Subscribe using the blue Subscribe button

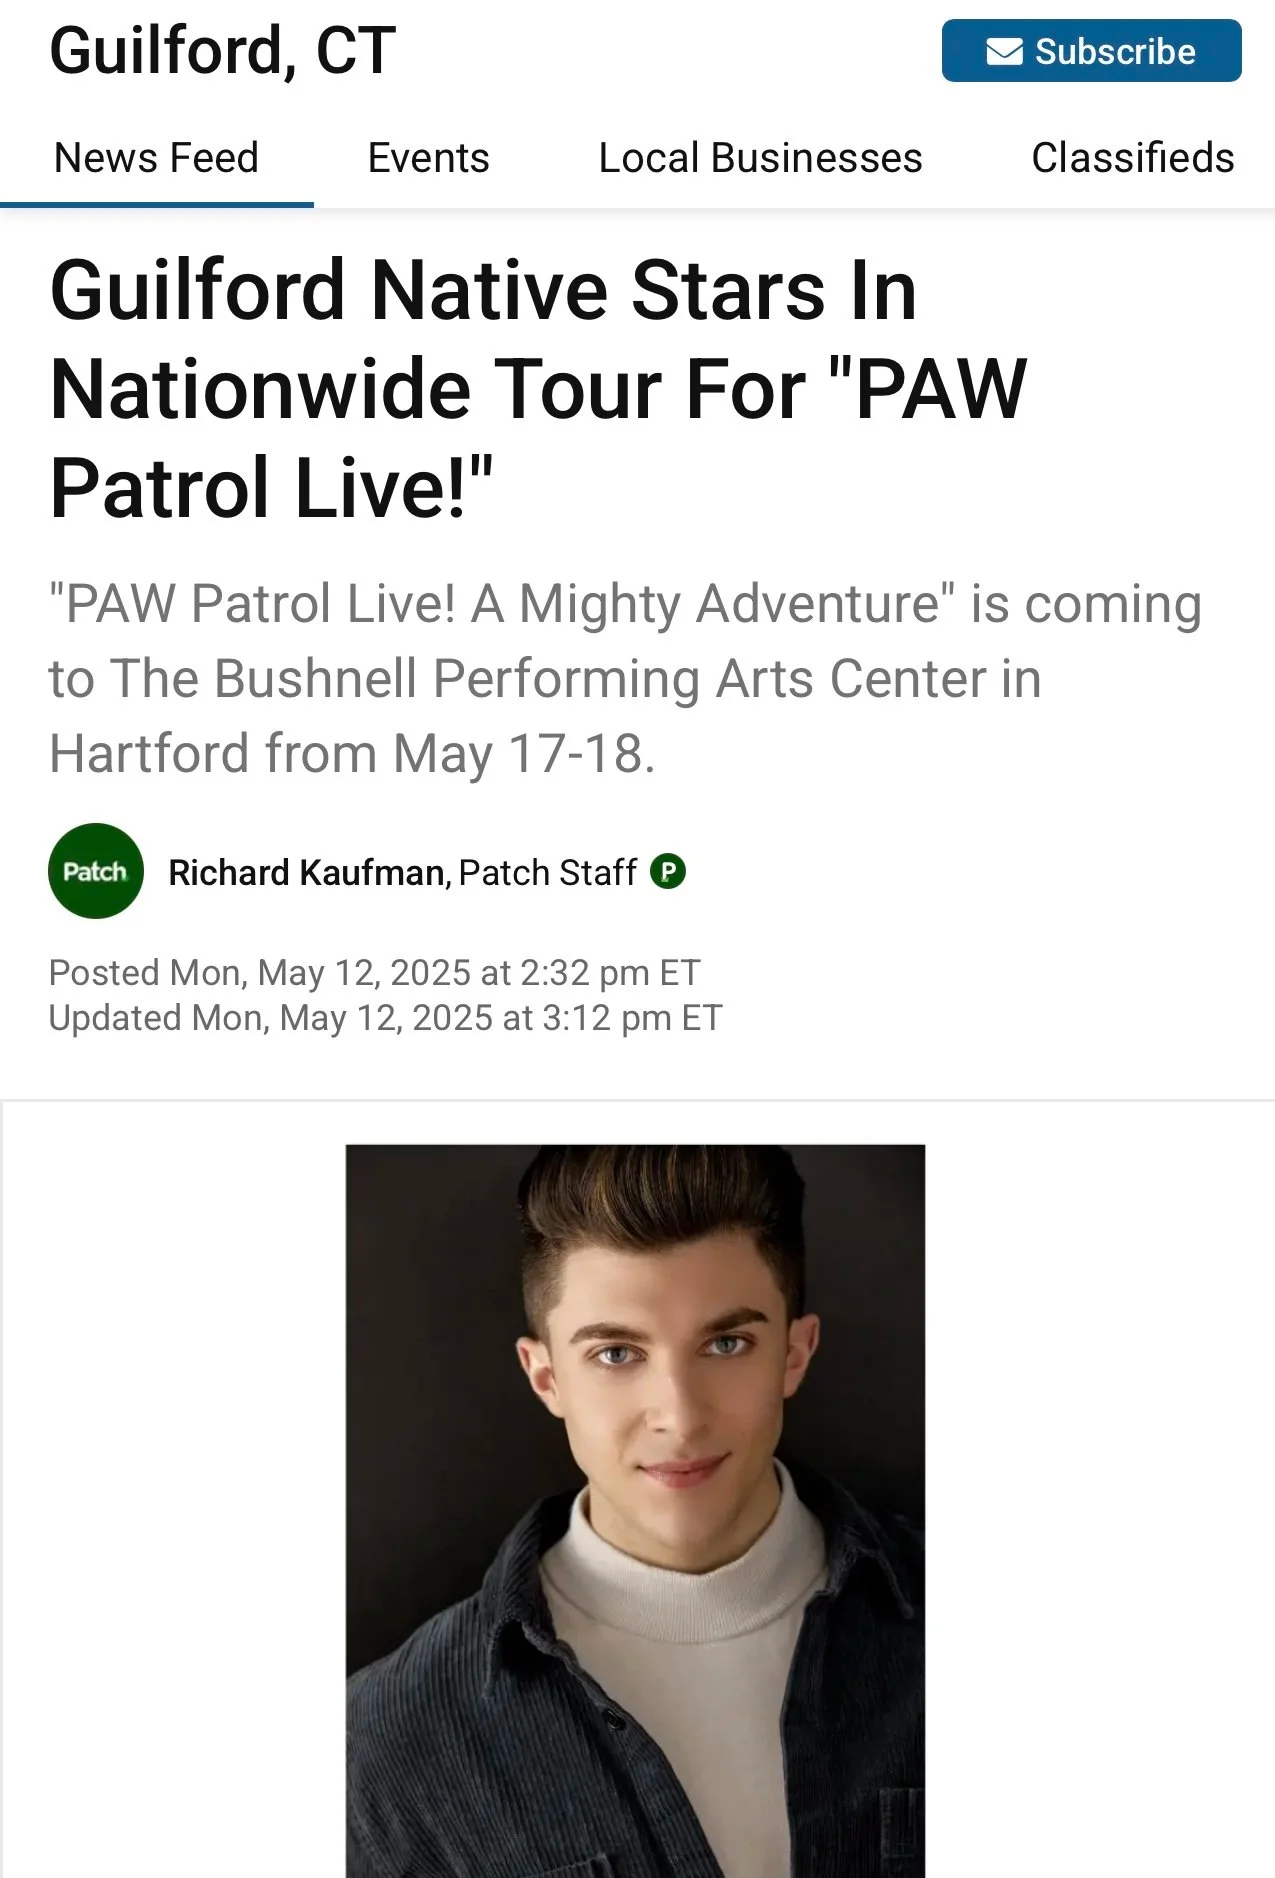[x=1091, y=51]
